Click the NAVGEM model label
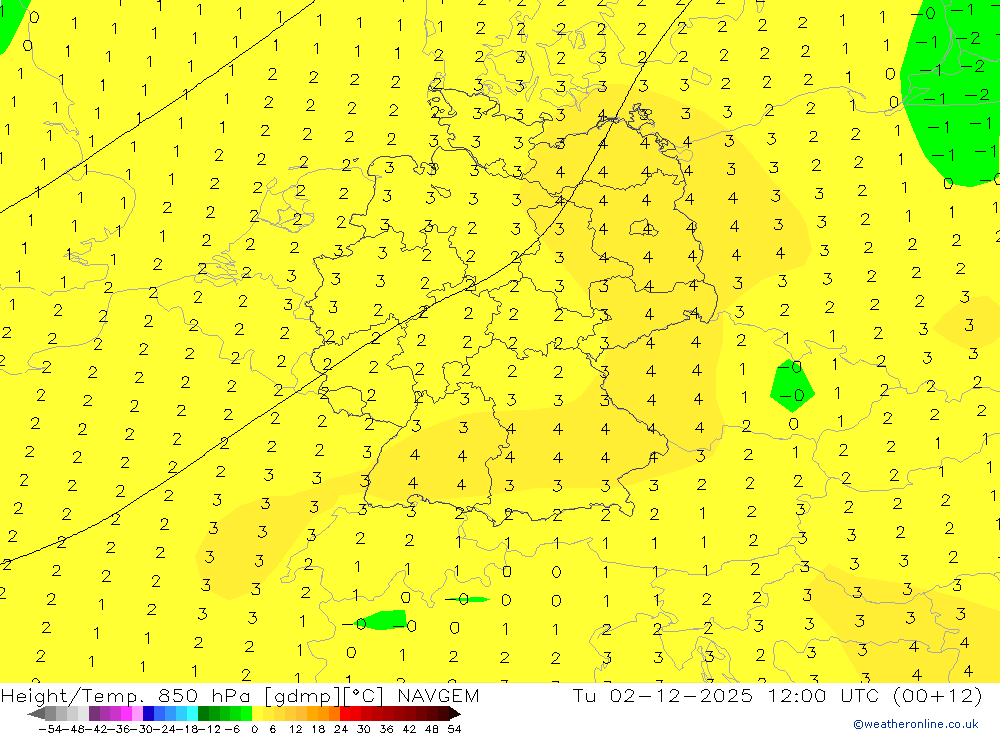The height and width of the screenshot is (733, 1000). (x=438, y=695)
